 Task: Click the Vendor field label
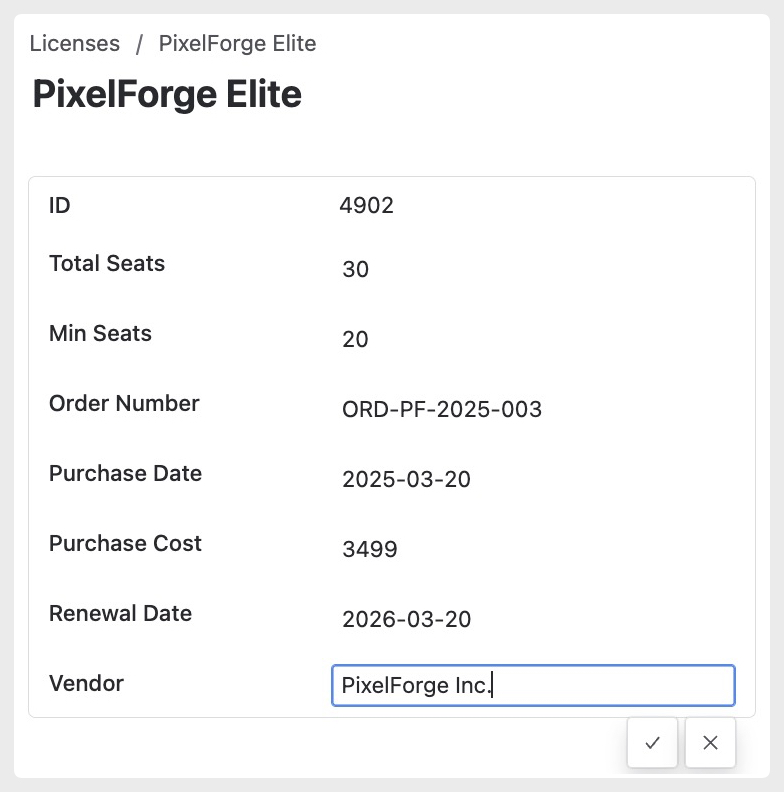pyautogui.click(x=87, y=684)
